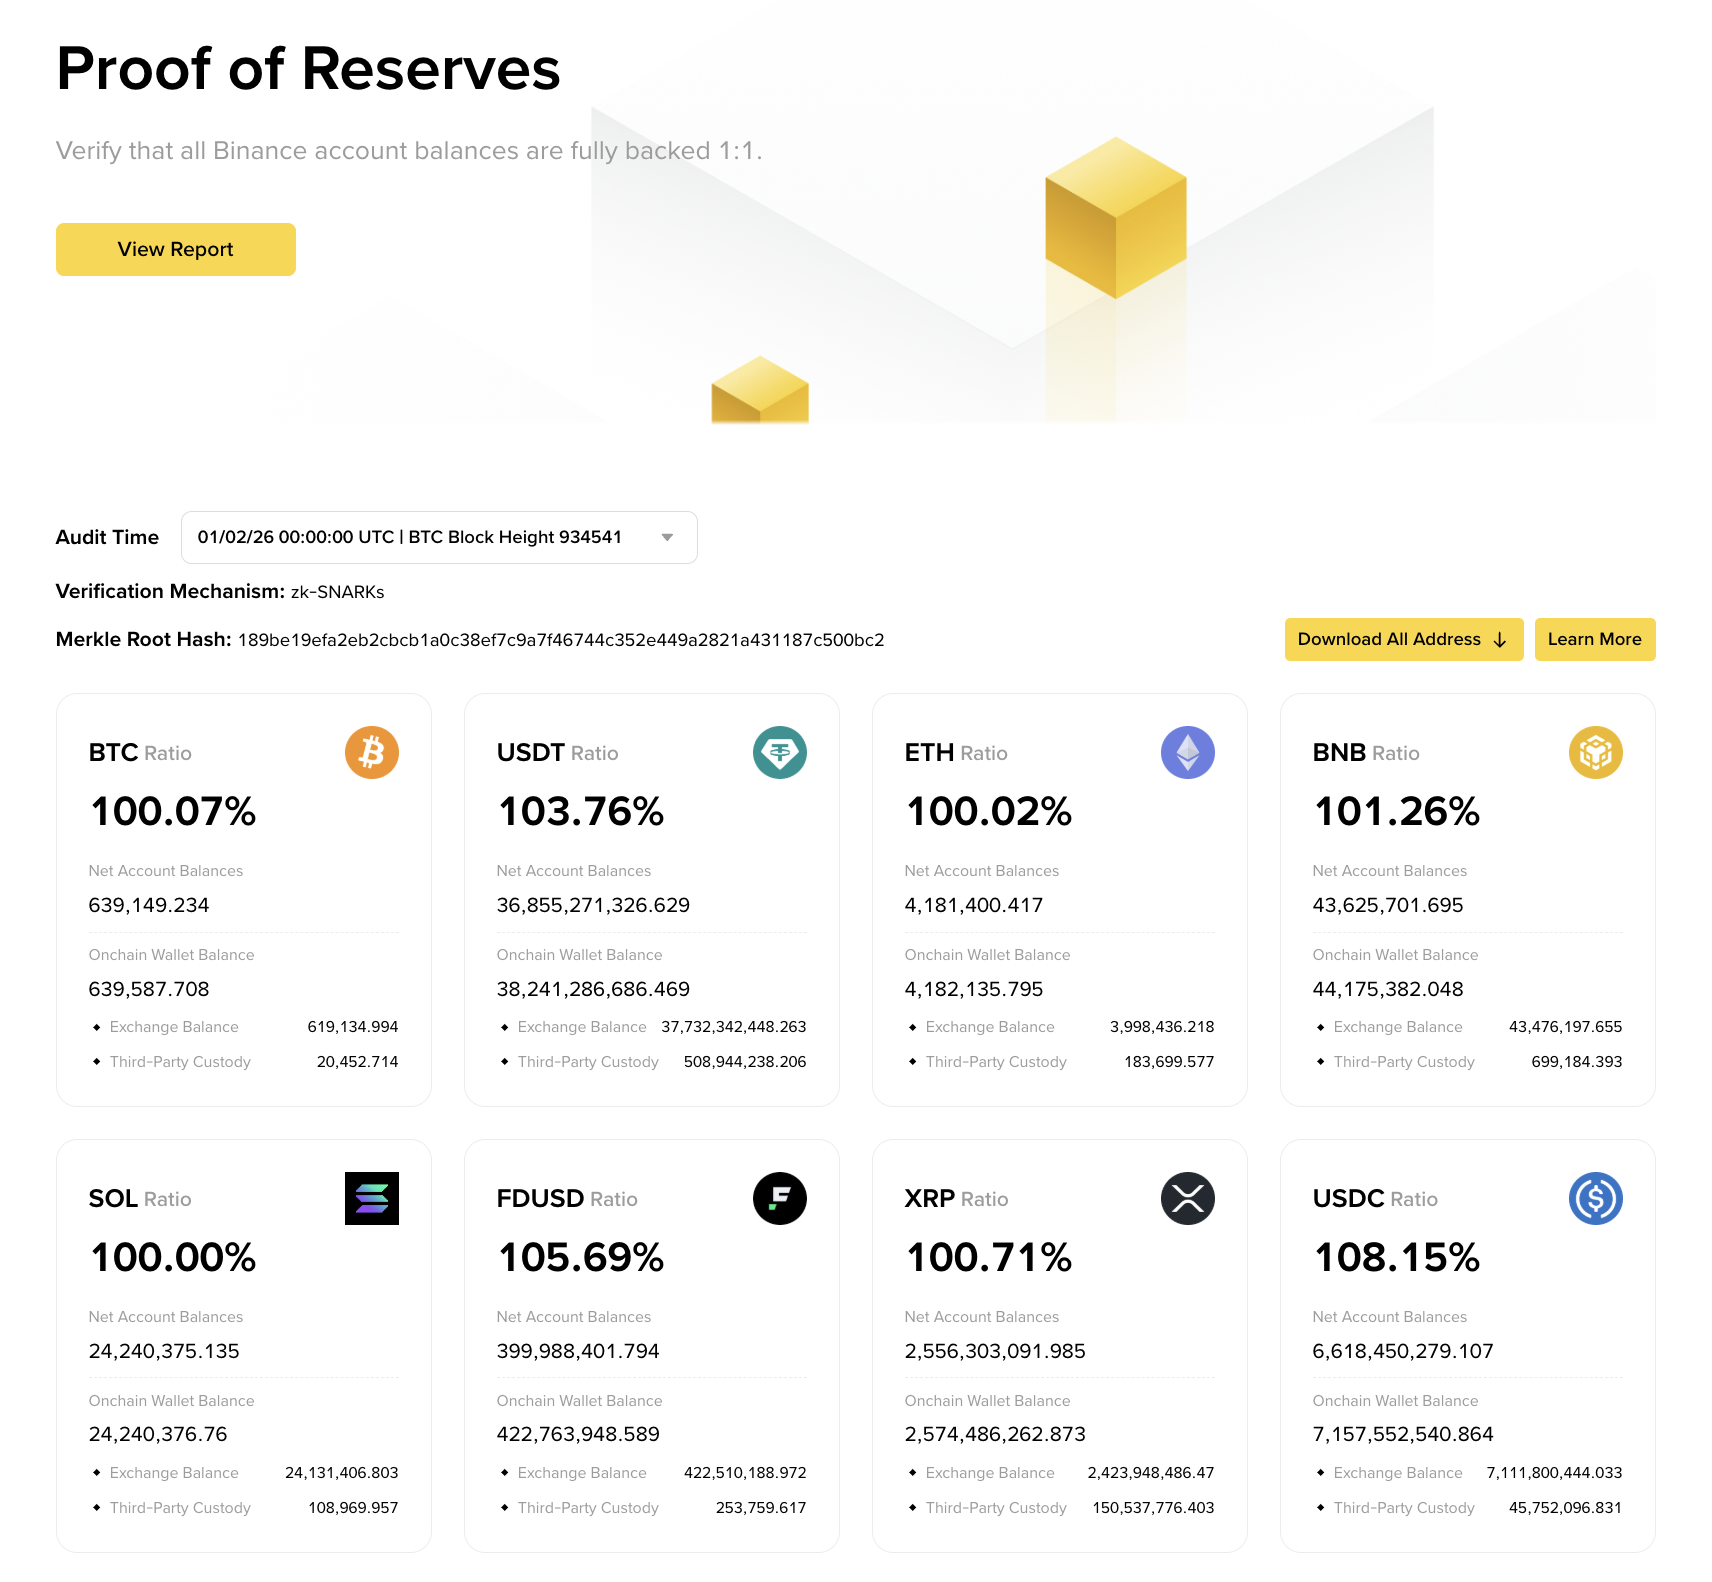Click ETH Onchain Wallet Balance amount

tap(973, 989)
